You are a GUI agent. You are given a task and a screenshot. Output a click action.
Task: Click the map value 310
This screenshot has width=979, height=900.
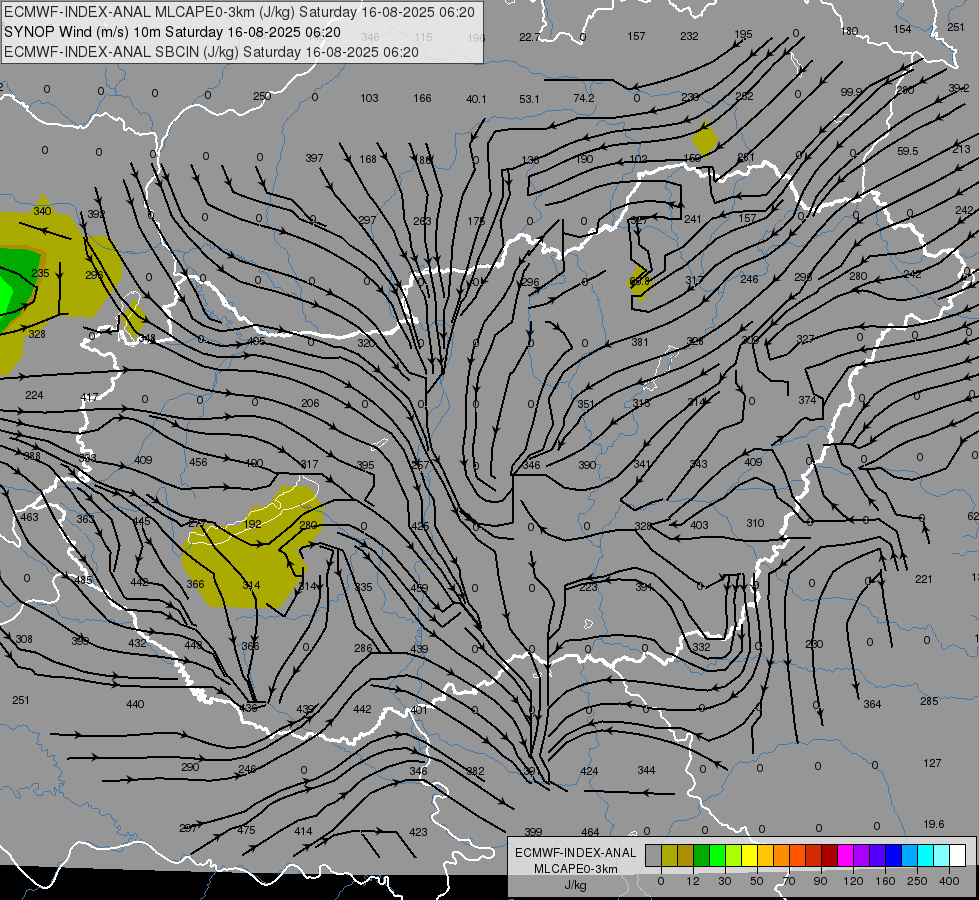click(x=755, y=523)
